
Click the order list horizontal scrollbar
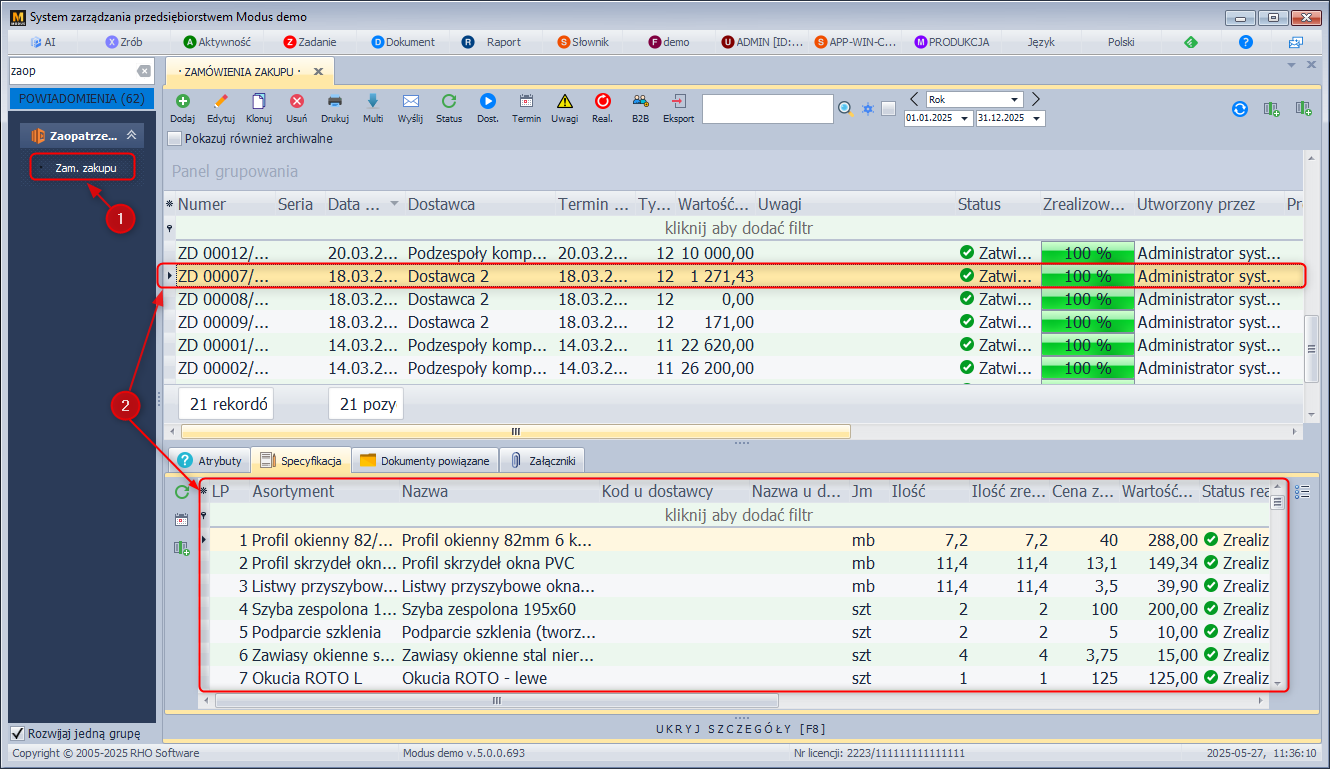tap(515, 432)
